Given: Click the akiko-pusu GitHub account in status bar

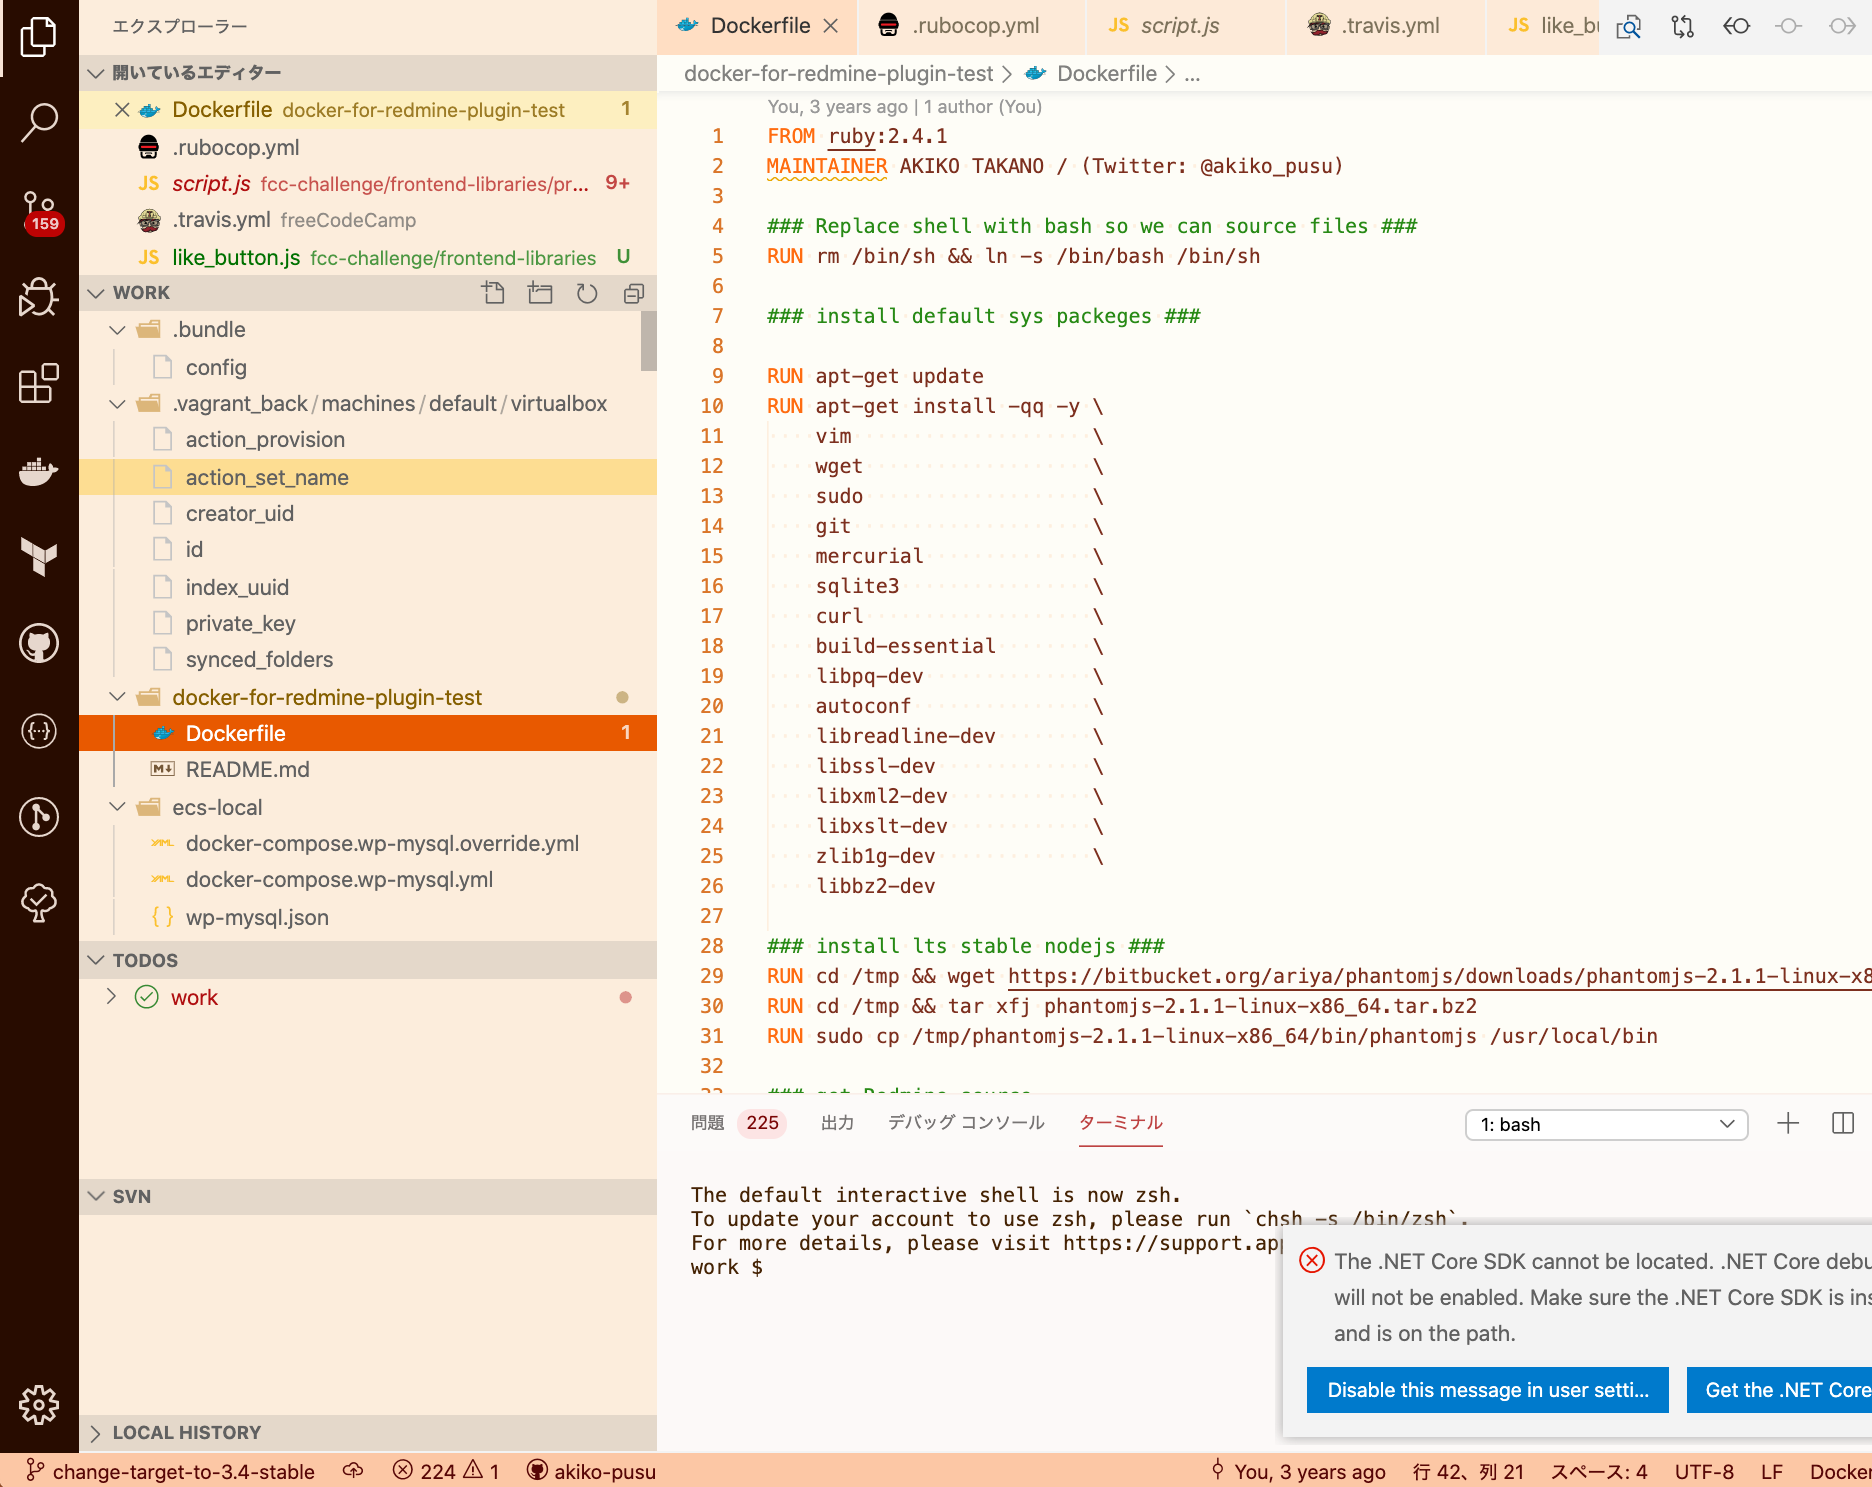Looking at the screenshot, I should [591, 1471].
